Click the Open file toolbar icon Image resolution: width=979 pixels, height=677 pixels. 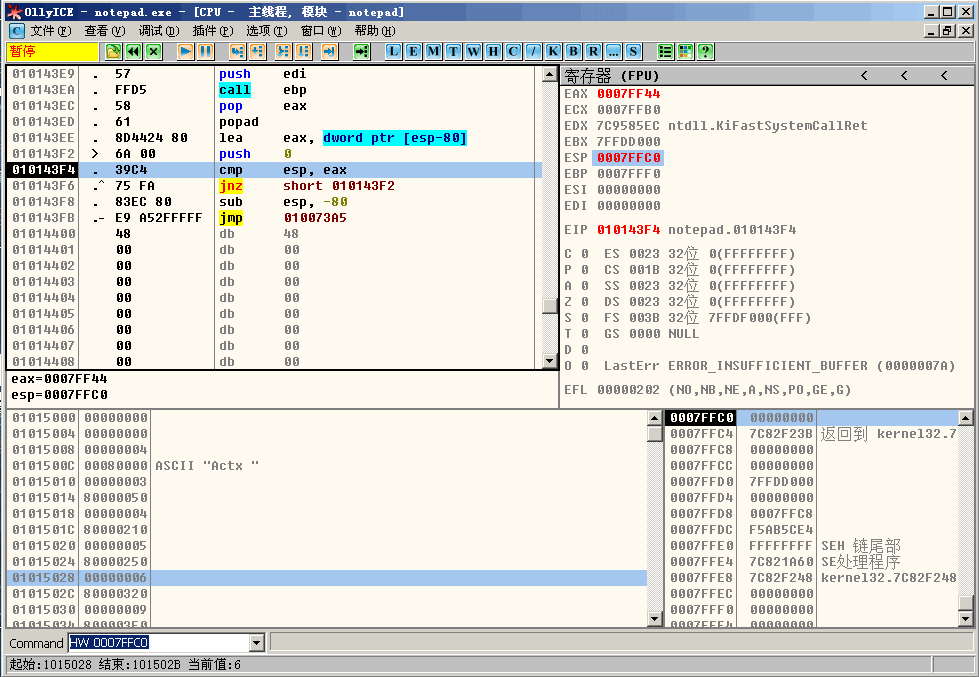pos(114,51)
